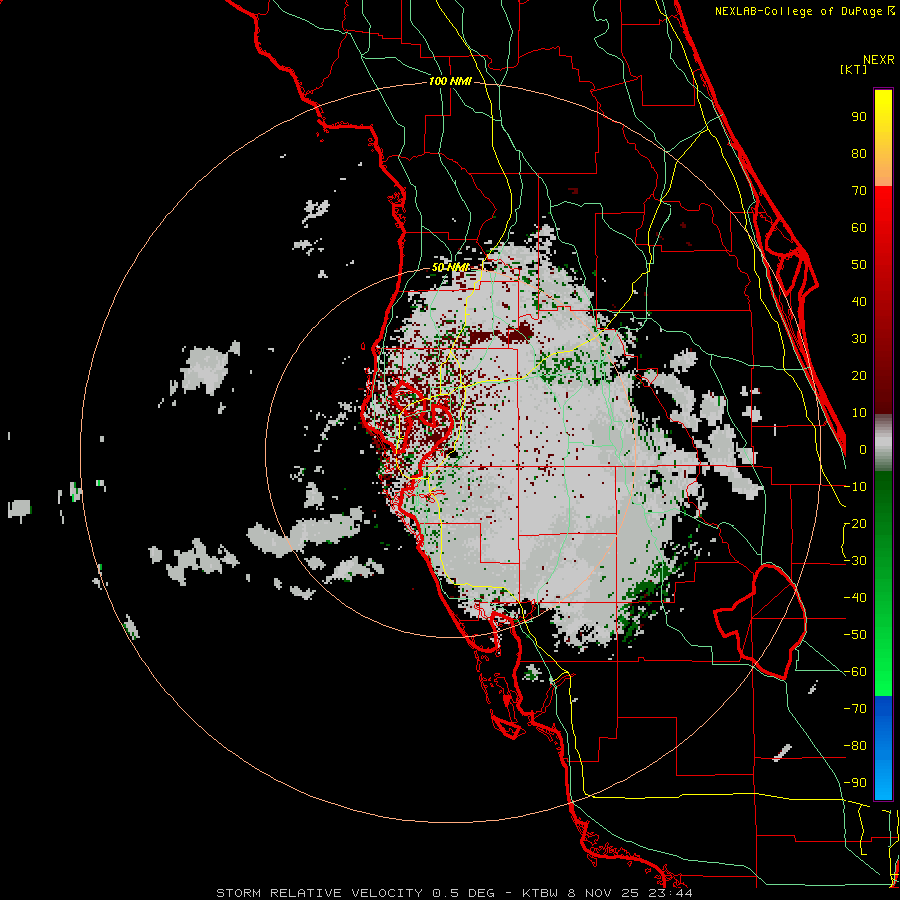900x900 pixels.
Task: Click the 30 tick label on the velocity scale
Action: tap(859, 339)
